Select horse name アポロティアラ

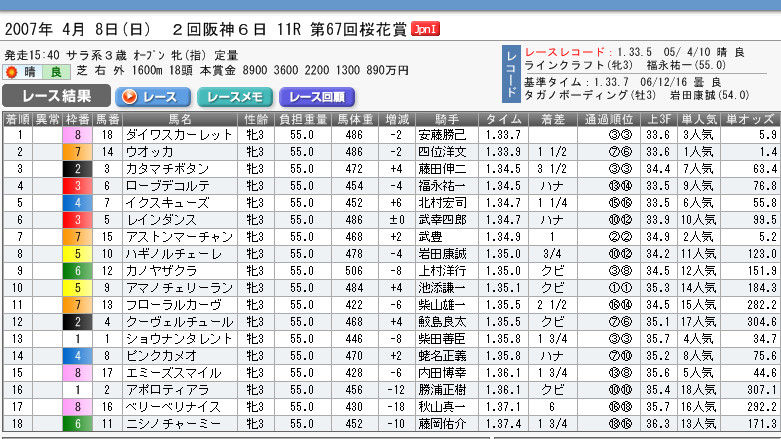pyautogui.click(x=167, y=390)
